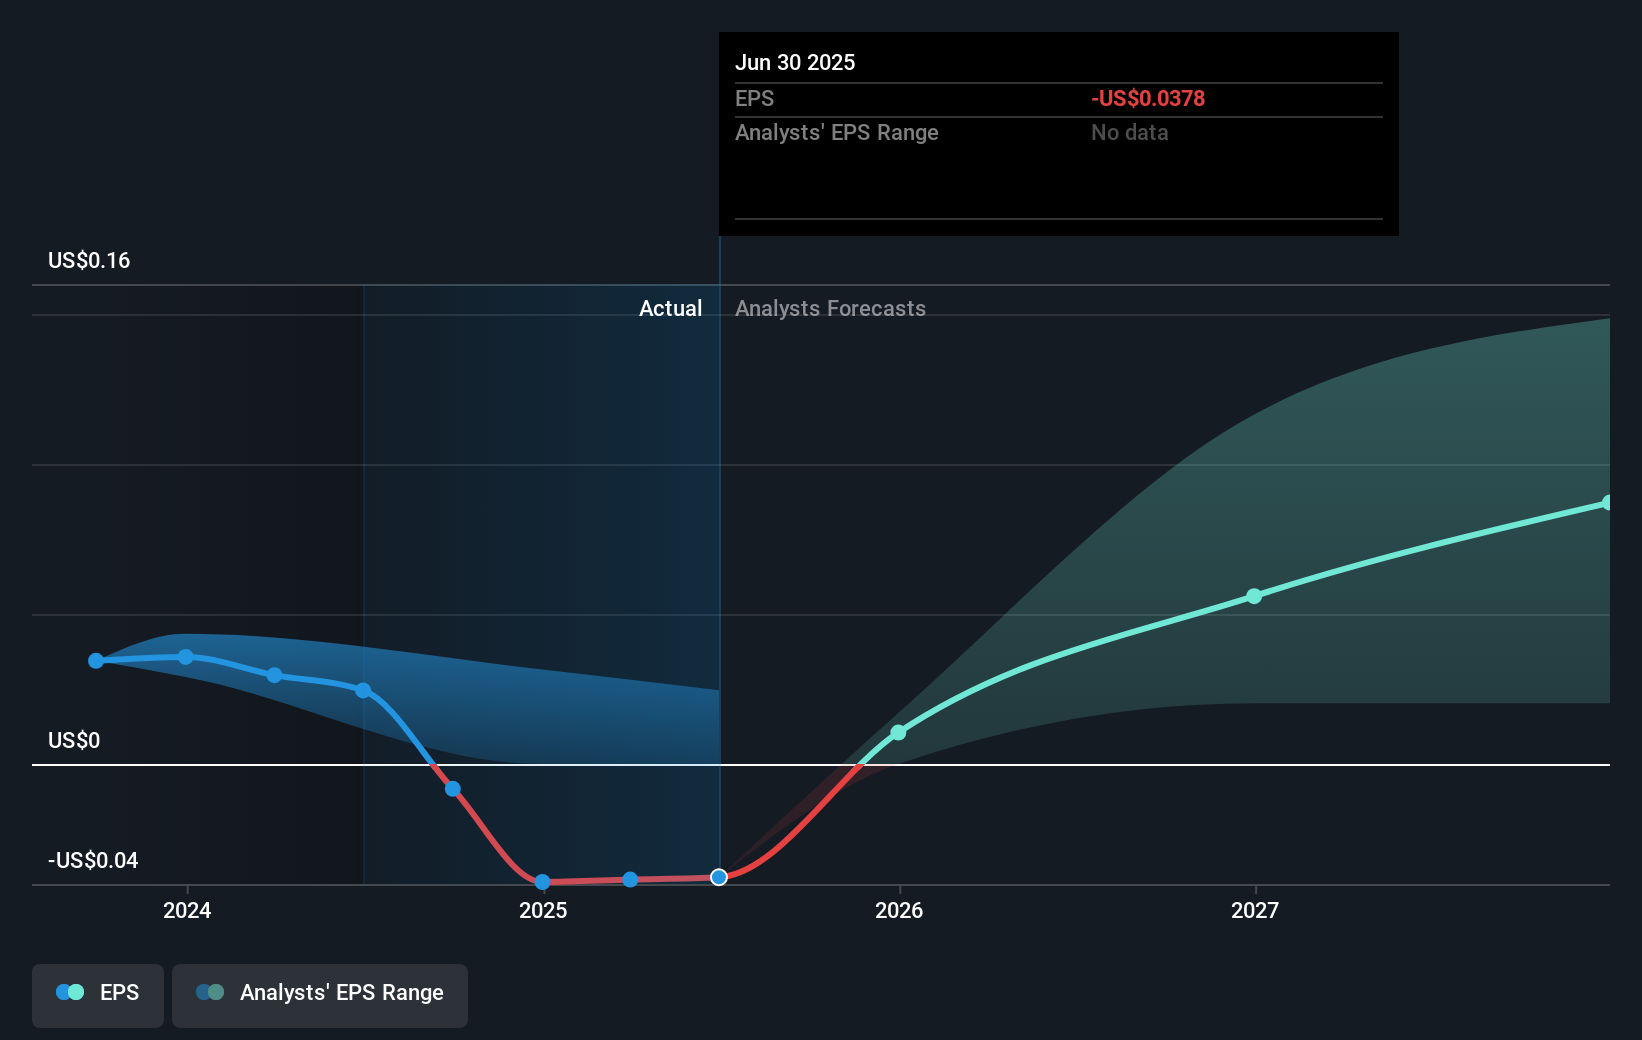
Task: Click the -US$0.04 y-axis label
Action: point(93,861)
